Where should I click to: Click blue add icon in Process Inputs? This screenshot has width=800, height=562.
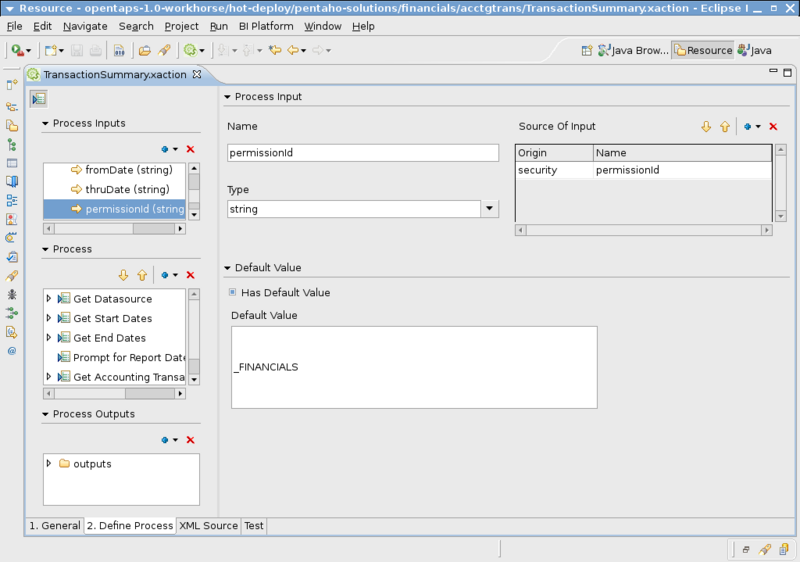(165, 149)
